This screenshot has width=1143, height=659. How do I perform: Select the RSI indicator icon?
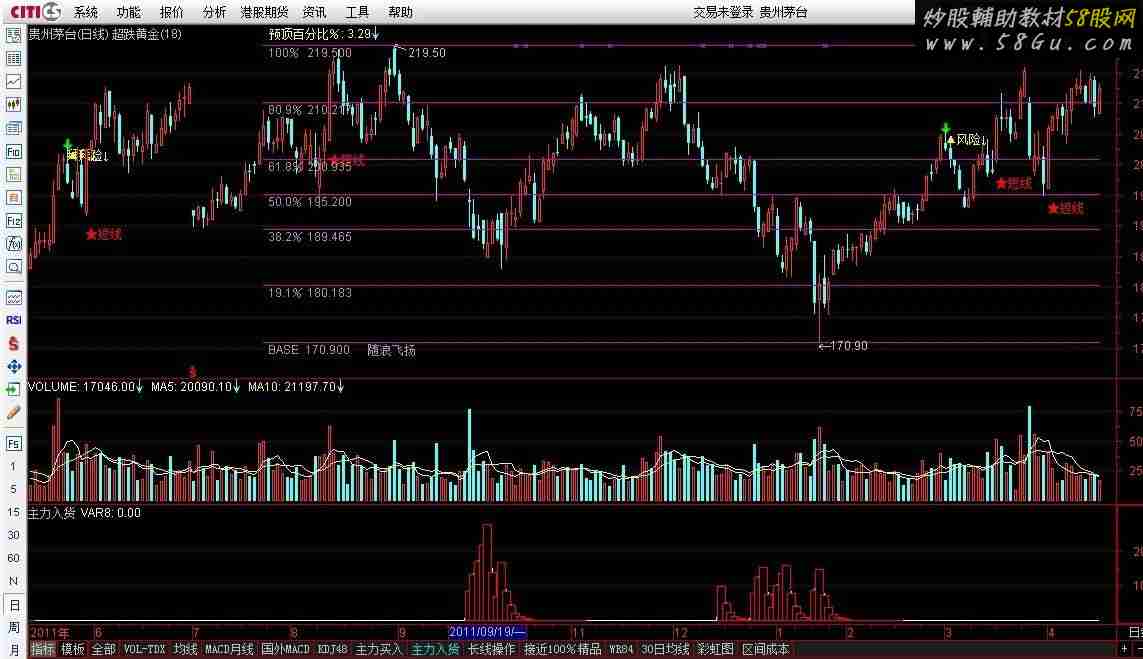pos(14,320)
